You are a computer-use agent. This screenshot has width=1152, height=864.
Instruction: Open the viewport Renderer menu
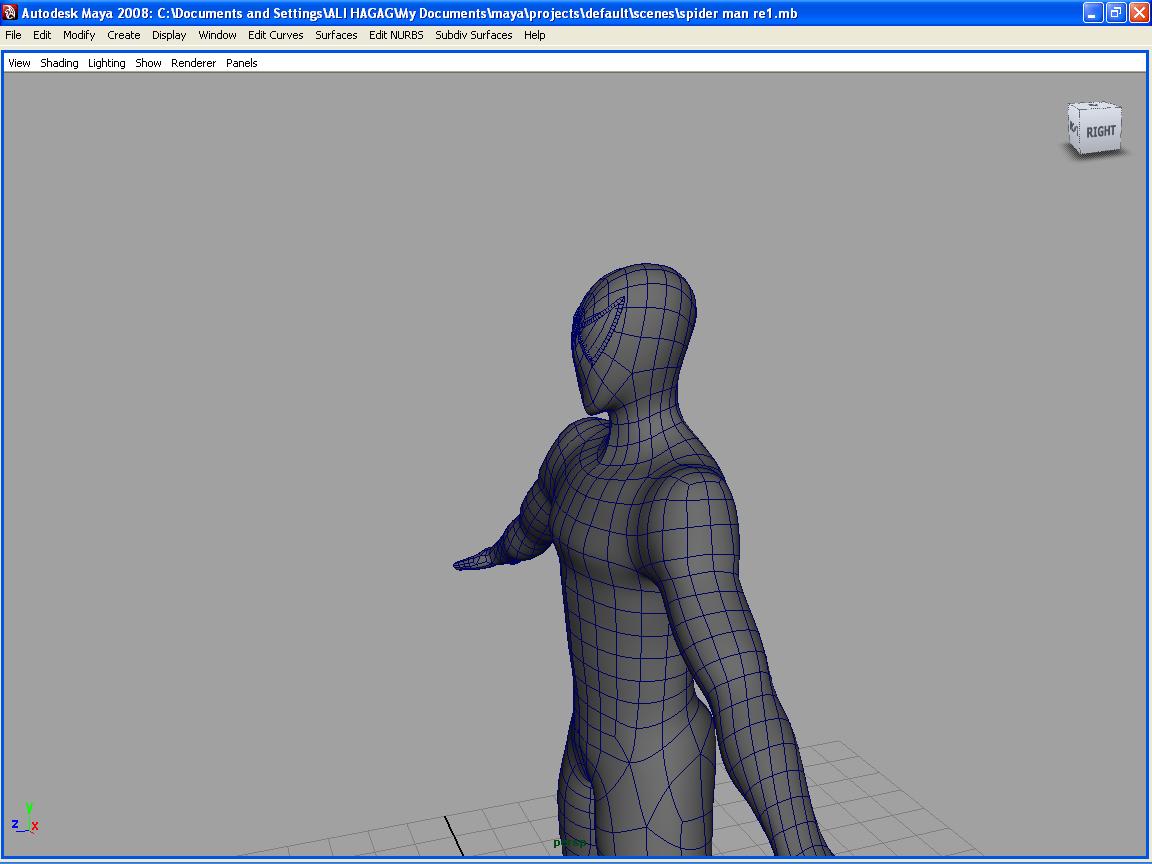point(193,63)
